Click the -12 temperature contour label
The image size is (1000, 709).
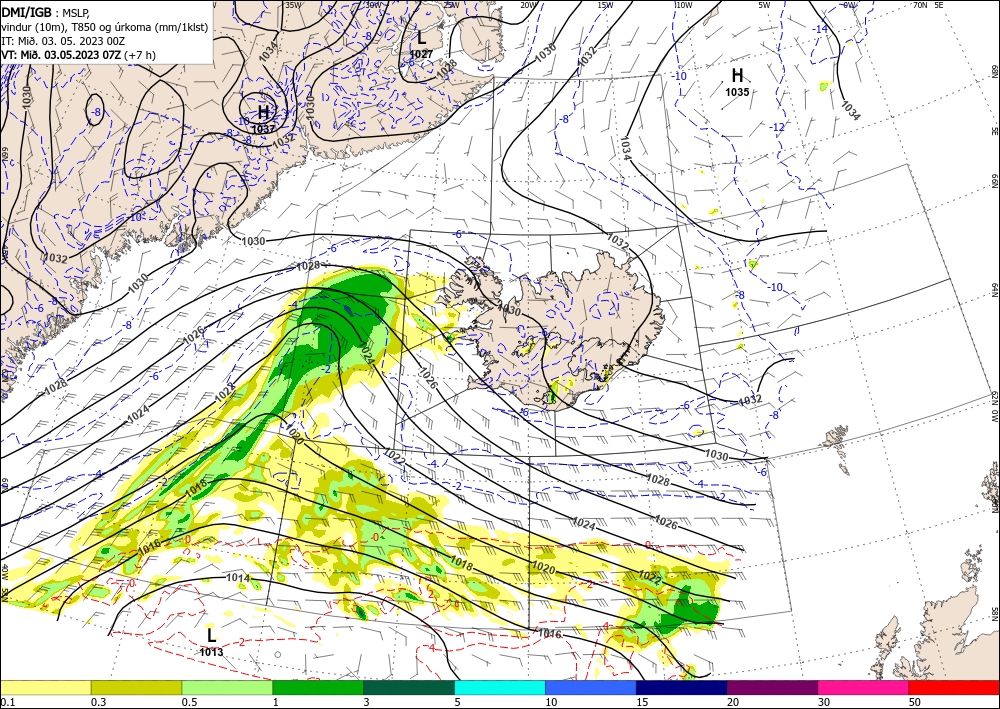[x=777, y=128]
